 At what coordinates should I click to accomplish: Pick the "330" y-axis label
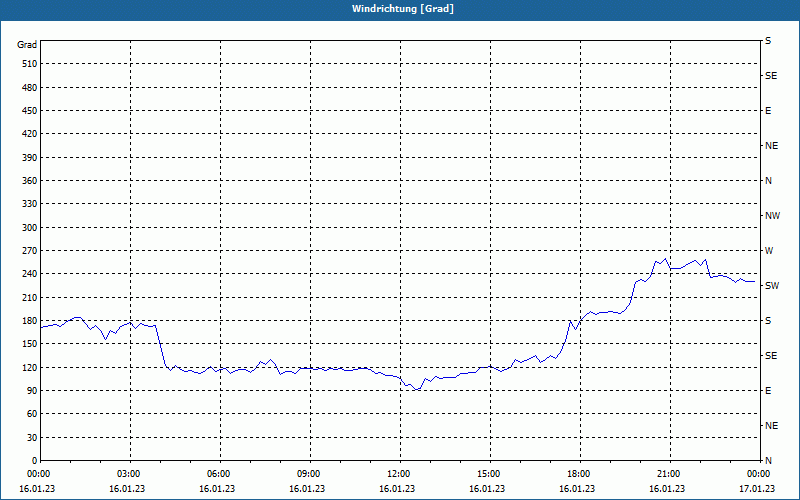(30, 204)
